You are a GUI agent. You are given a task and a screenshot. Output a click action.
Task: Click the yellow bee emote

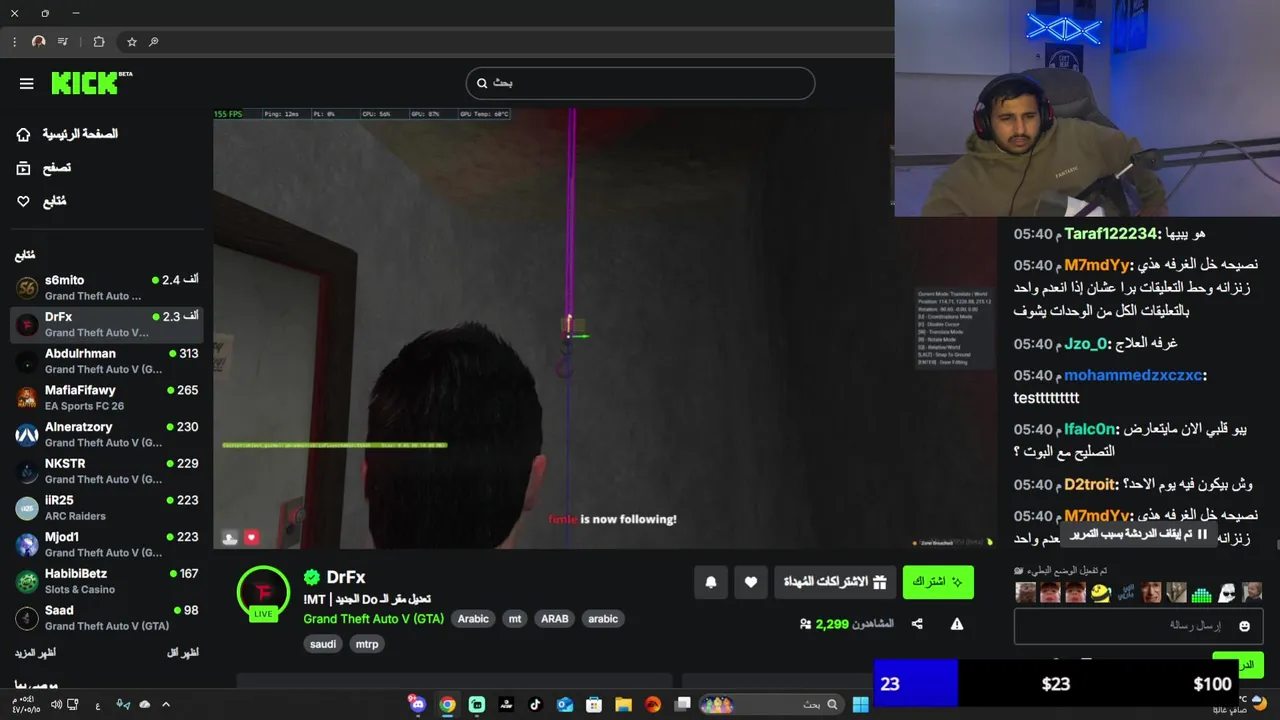[1100, 593]
